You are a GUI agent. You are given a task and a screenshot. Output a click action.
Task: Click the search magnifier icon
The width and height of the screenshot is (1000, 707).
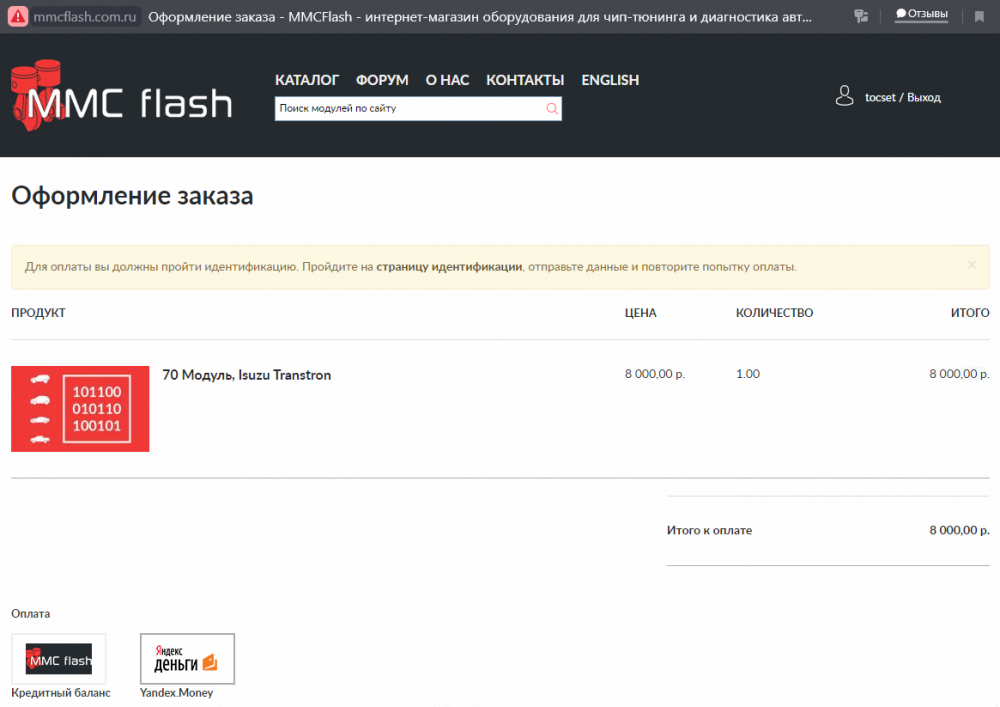(551, 109)
